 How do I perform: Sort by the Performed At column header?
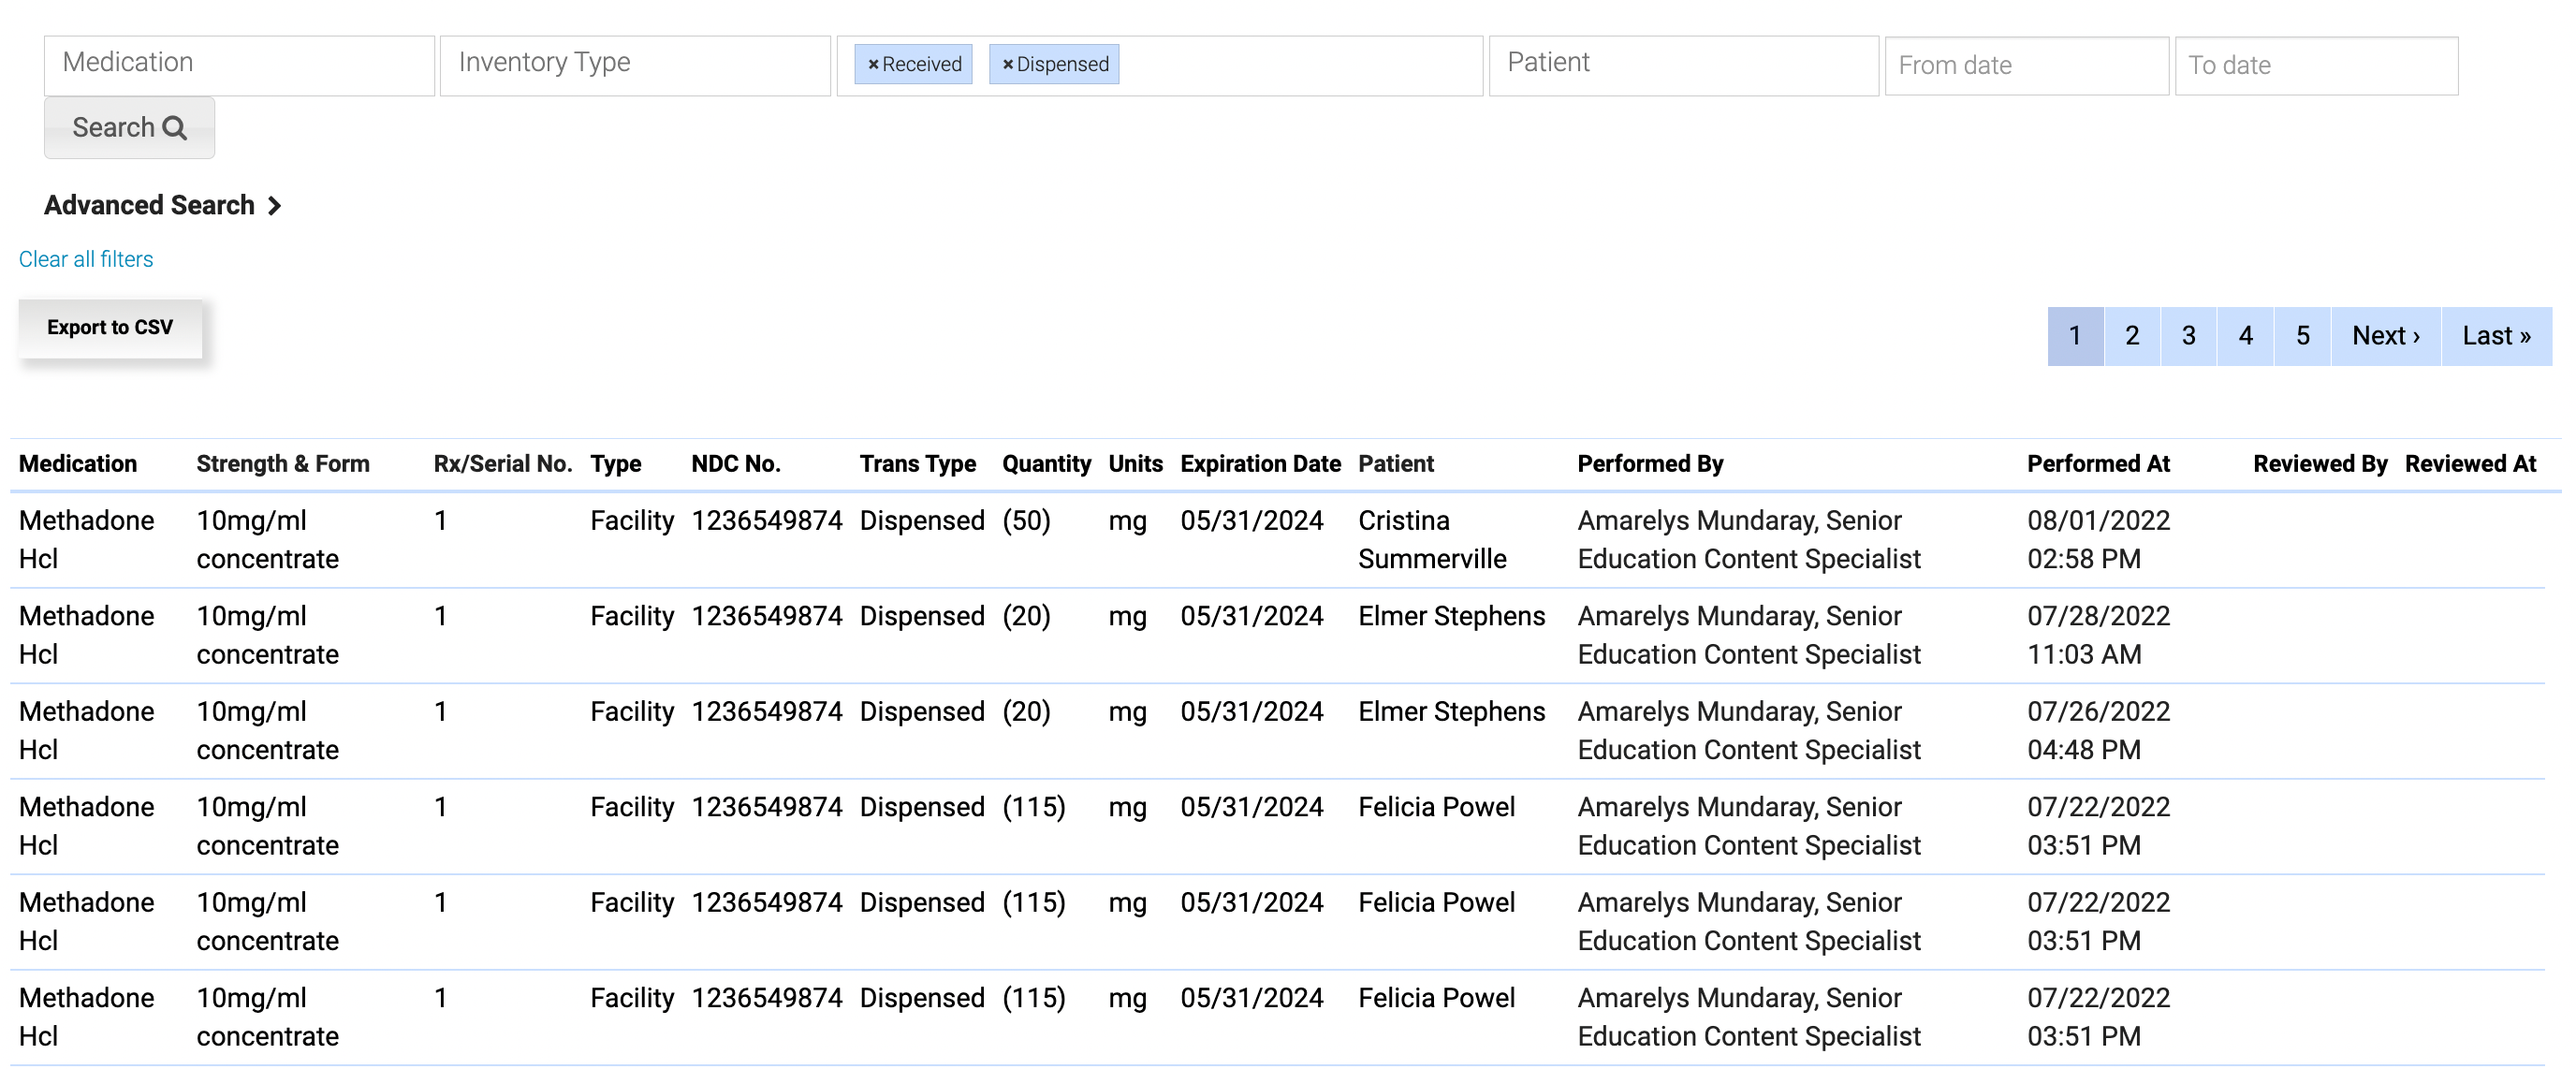click(x=2098, y=463)
